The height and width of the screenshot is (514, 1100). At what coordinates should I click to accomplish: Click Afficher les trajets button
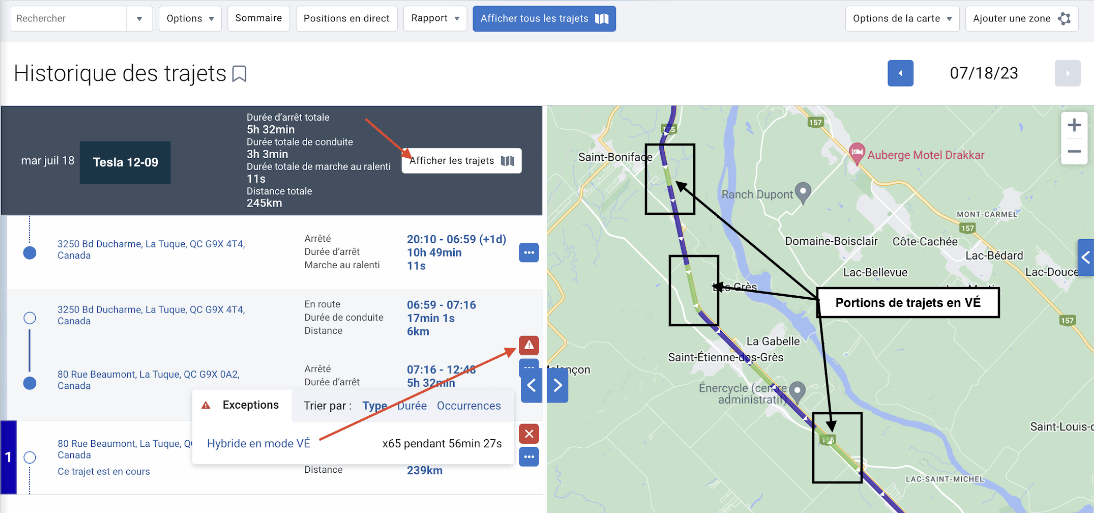tap(462, 161)
